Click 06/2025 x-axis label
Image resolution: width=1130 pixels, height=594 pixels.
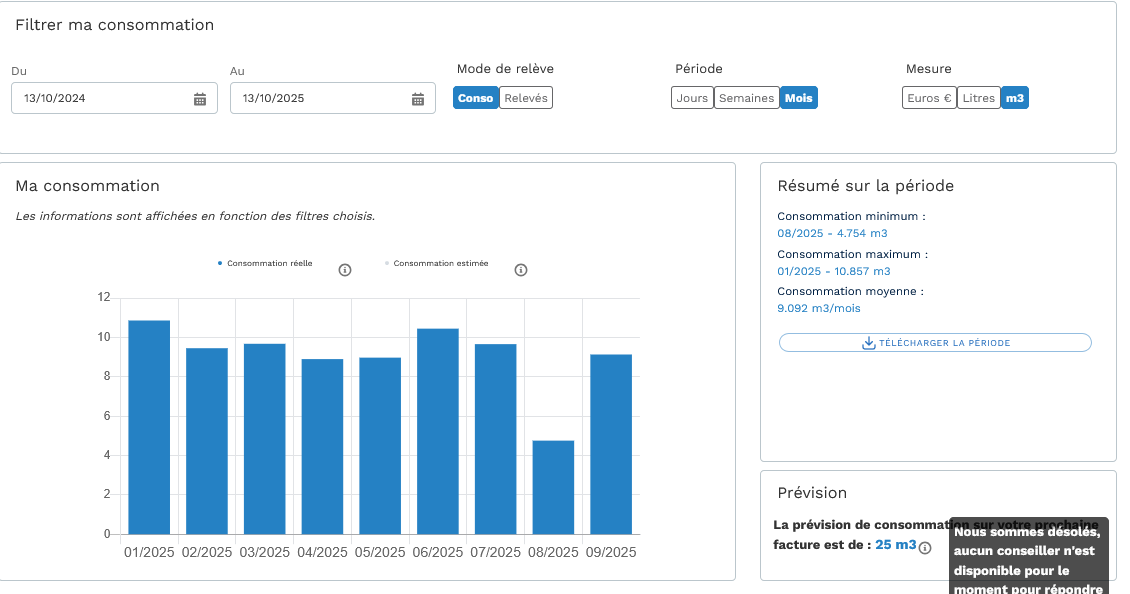437,552
